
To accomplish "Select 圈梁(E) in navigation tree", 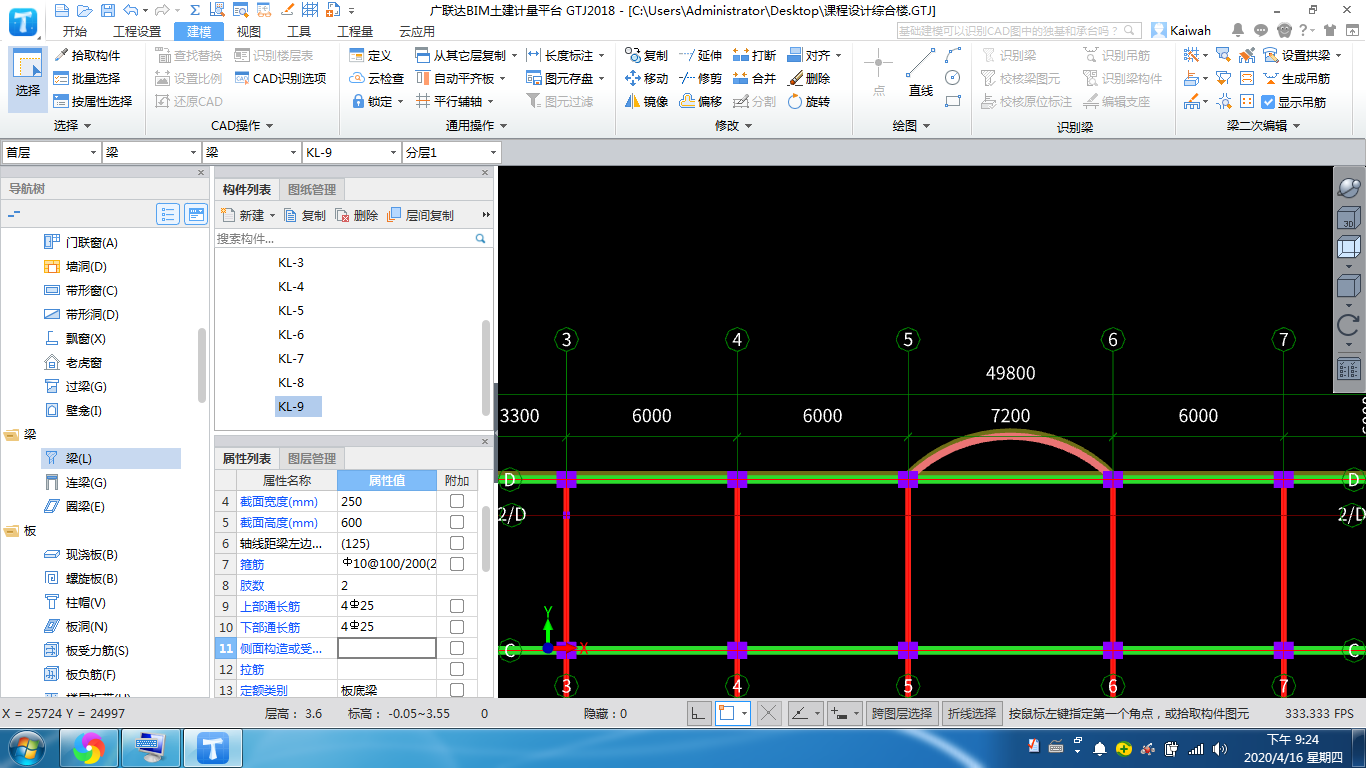I will [x=76, y=506].
